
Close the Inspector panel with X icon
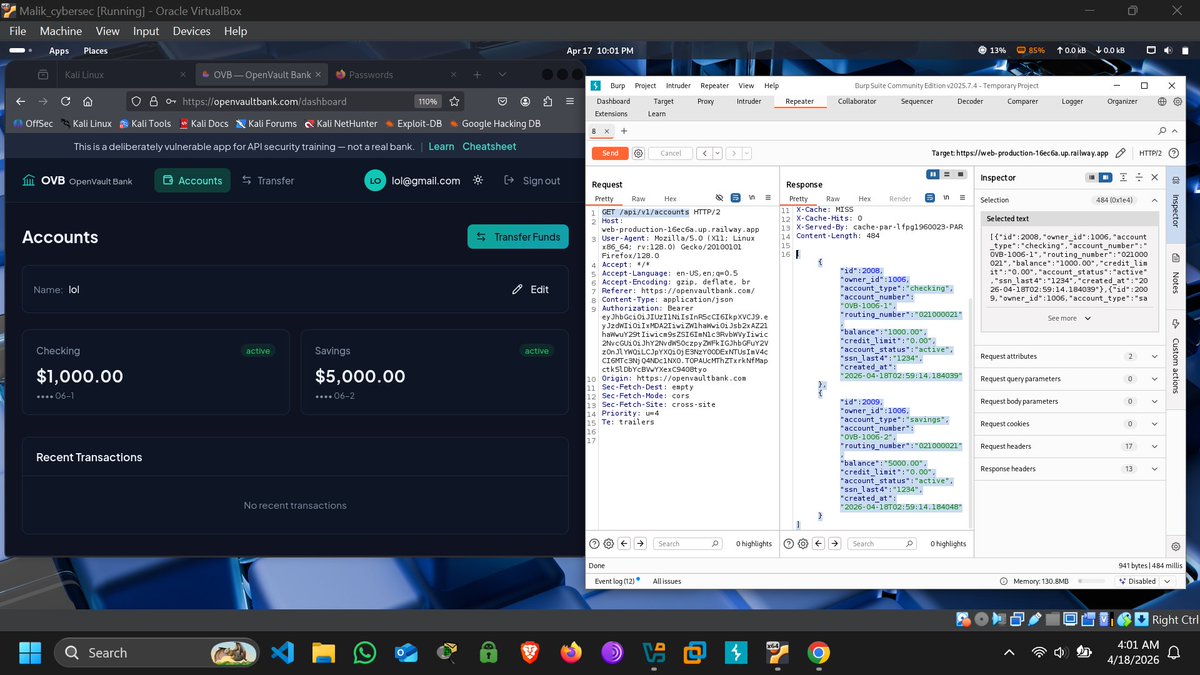(1155, 177)
